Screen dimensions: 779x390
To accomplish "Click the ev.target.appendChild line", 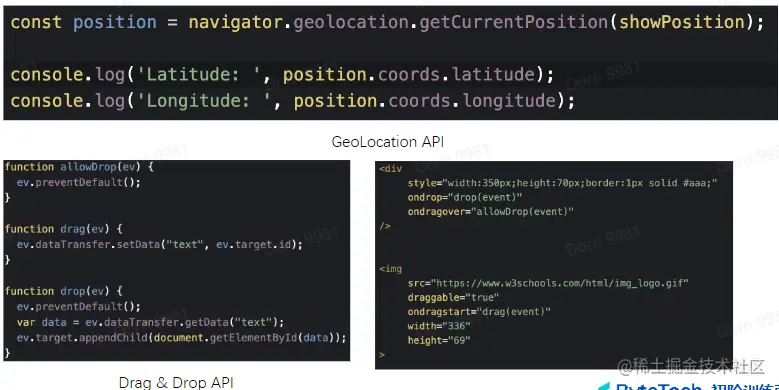I will coord(181,338).
